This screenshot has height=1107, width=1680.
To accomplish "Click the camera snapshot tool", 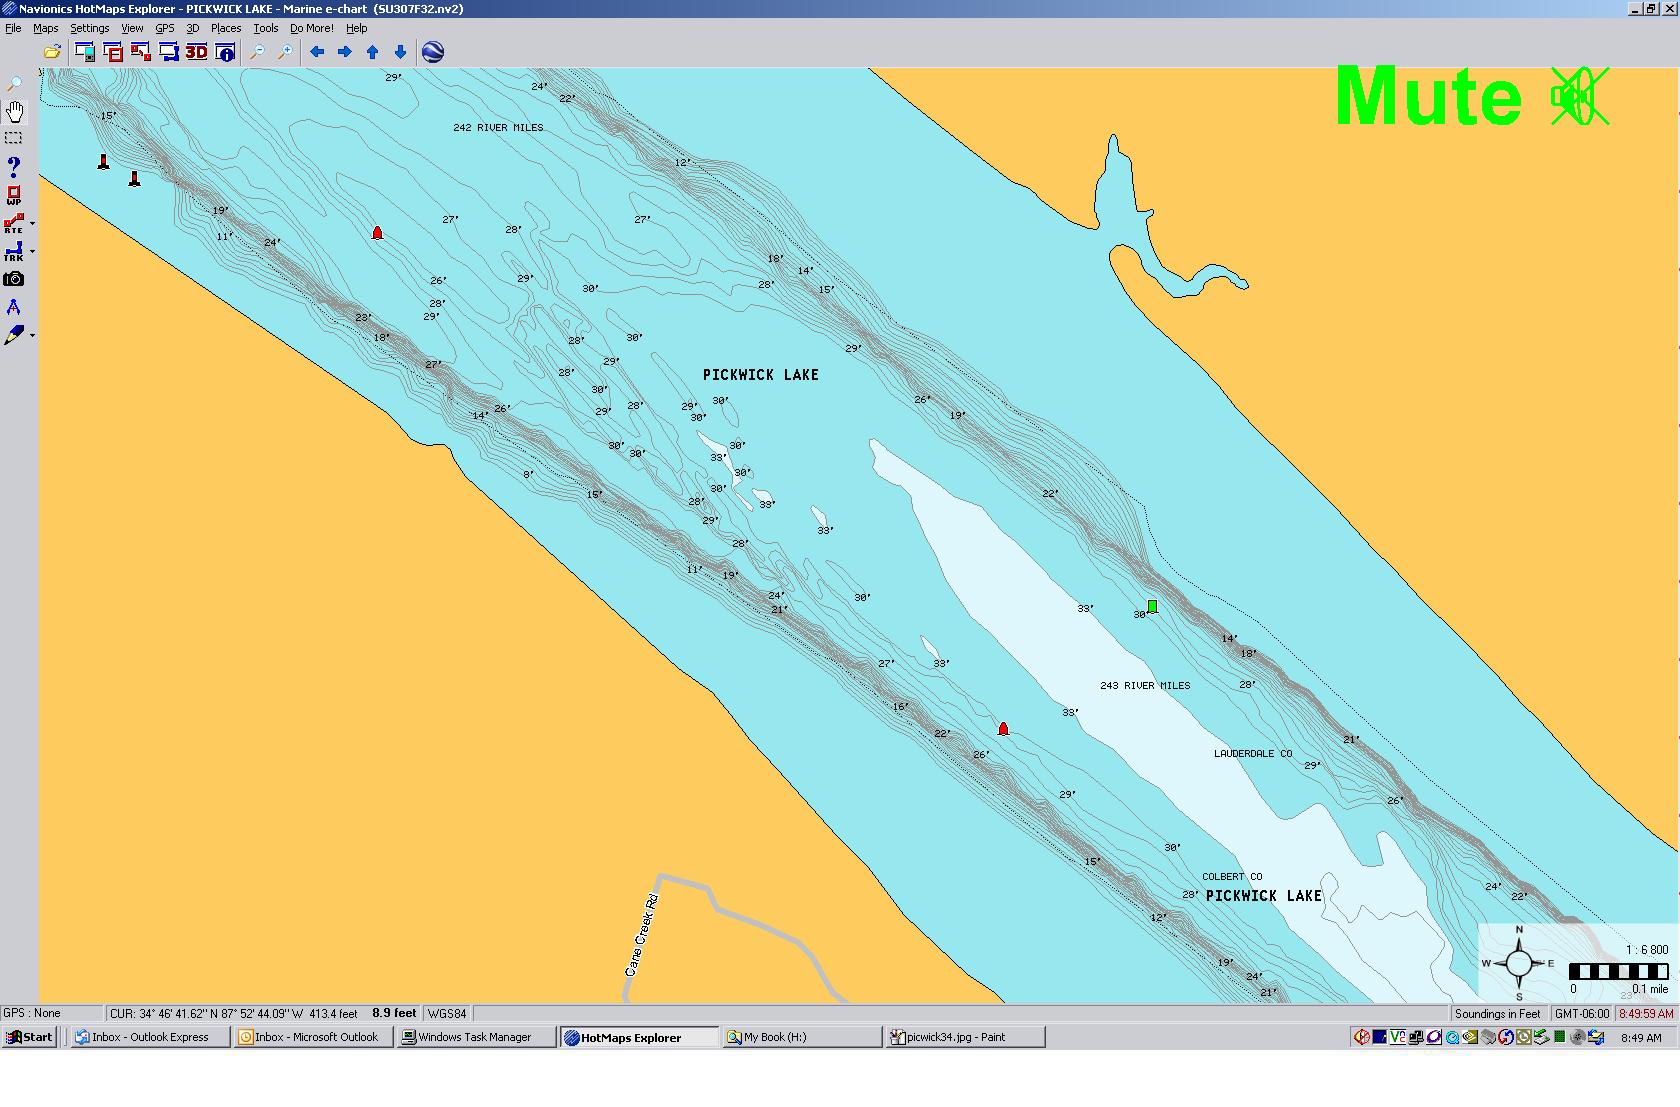I will coord(14,280).
